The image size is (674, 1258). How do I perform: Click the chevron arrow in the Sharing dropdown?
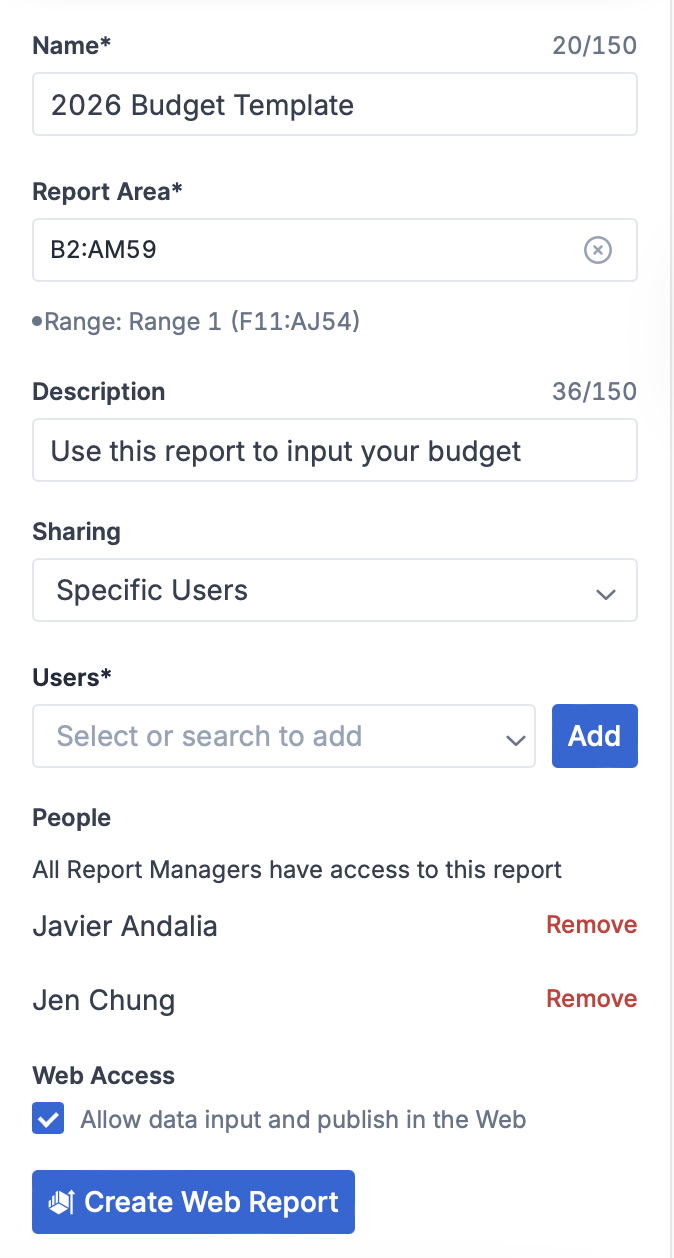604,593
